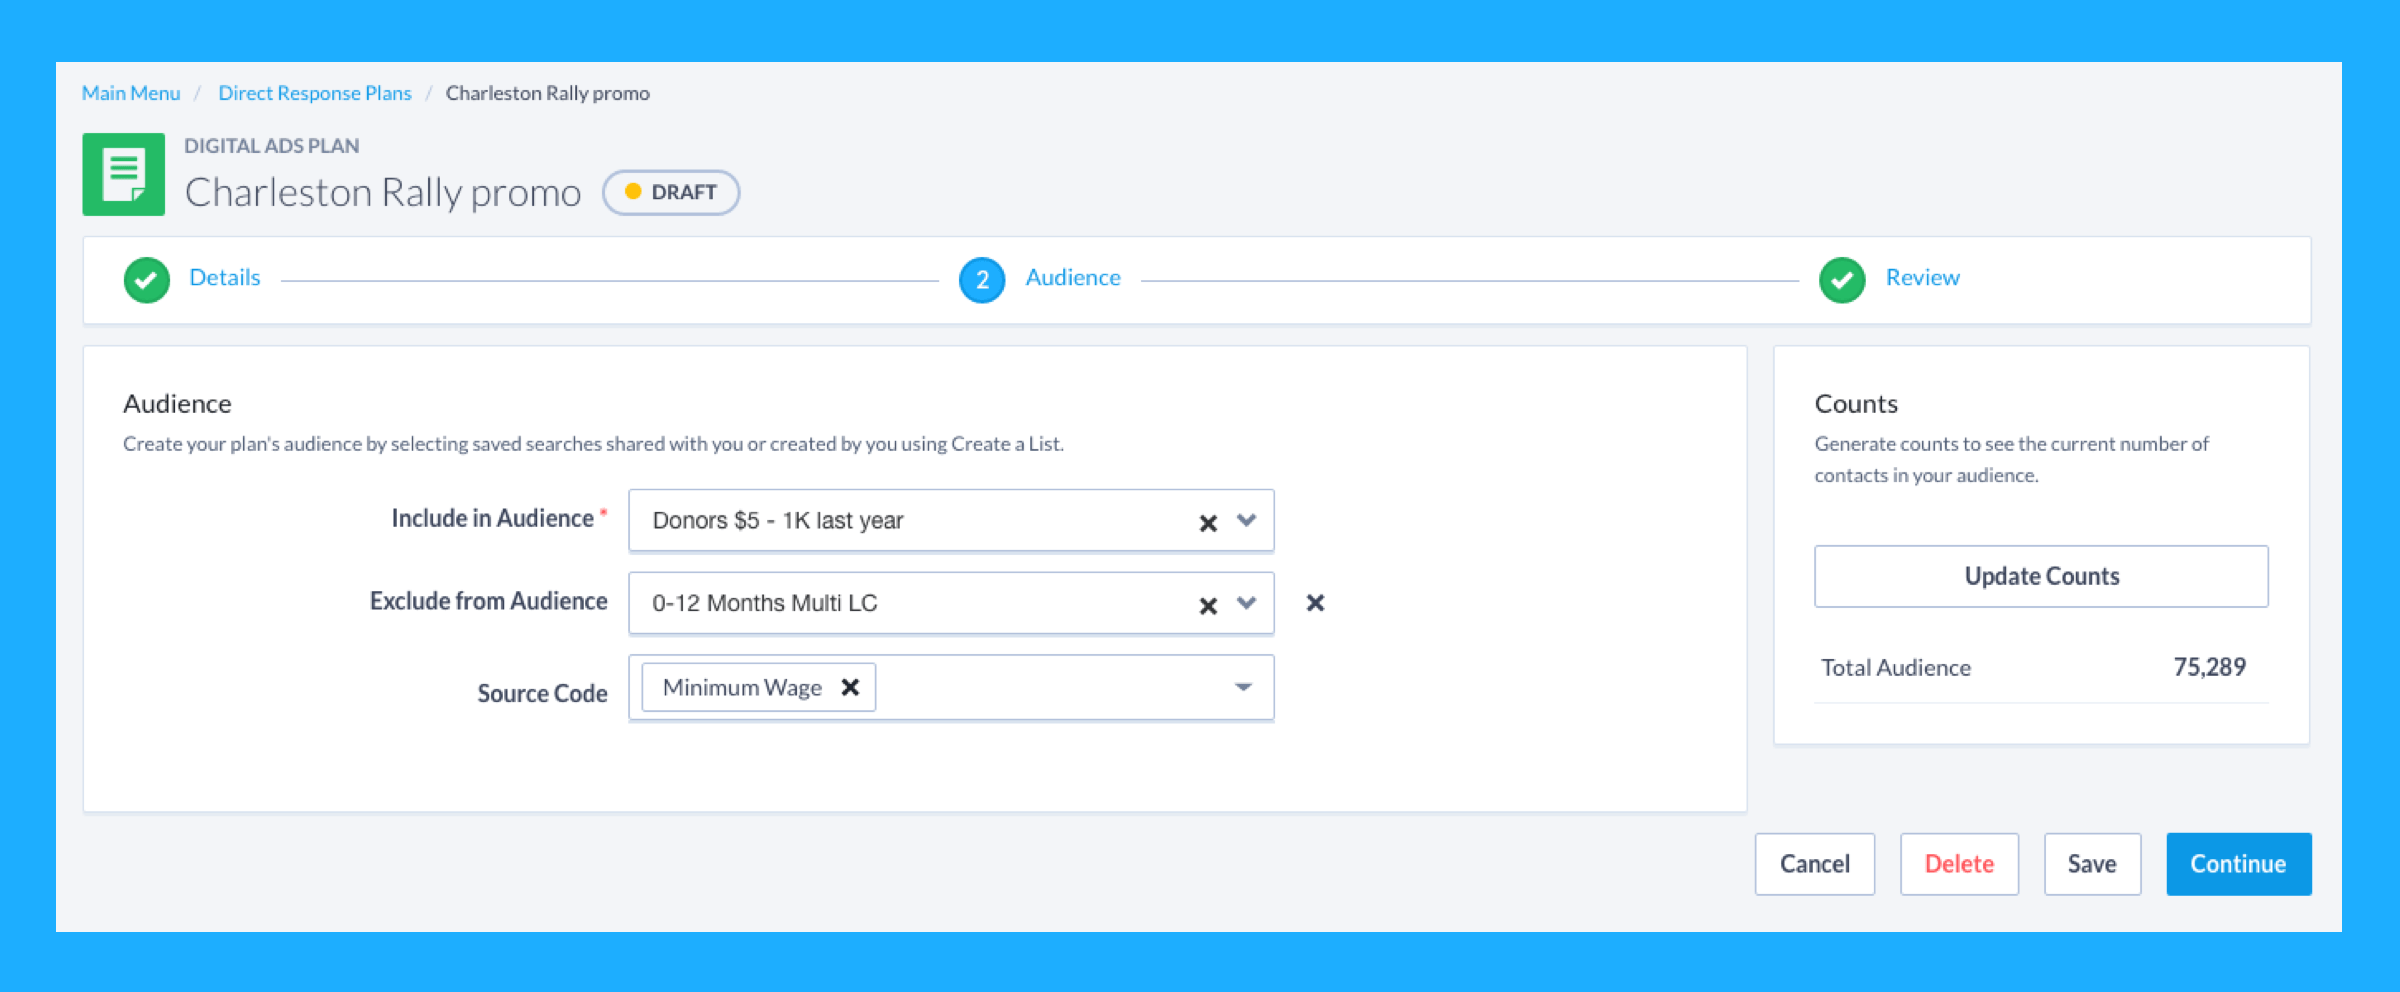This screenshot has width=2400, height=992.
Task: Open the Source Code dropdown arrow
Action: pos(1243,687)
